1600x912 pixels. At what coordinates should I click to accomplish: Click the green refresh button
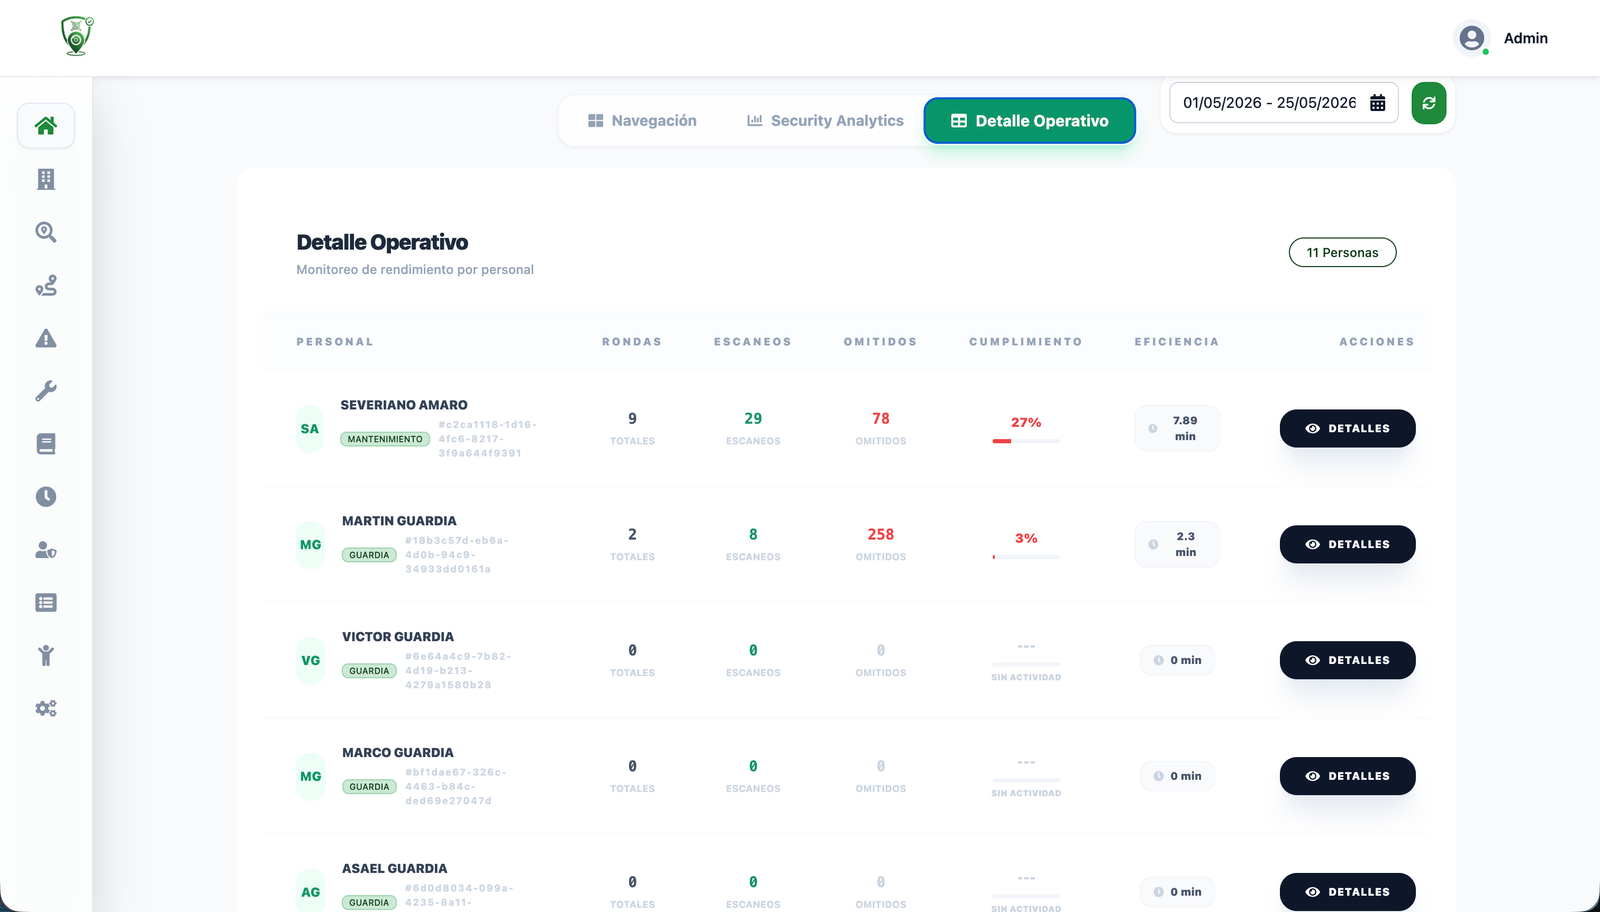pos(1429,103)
